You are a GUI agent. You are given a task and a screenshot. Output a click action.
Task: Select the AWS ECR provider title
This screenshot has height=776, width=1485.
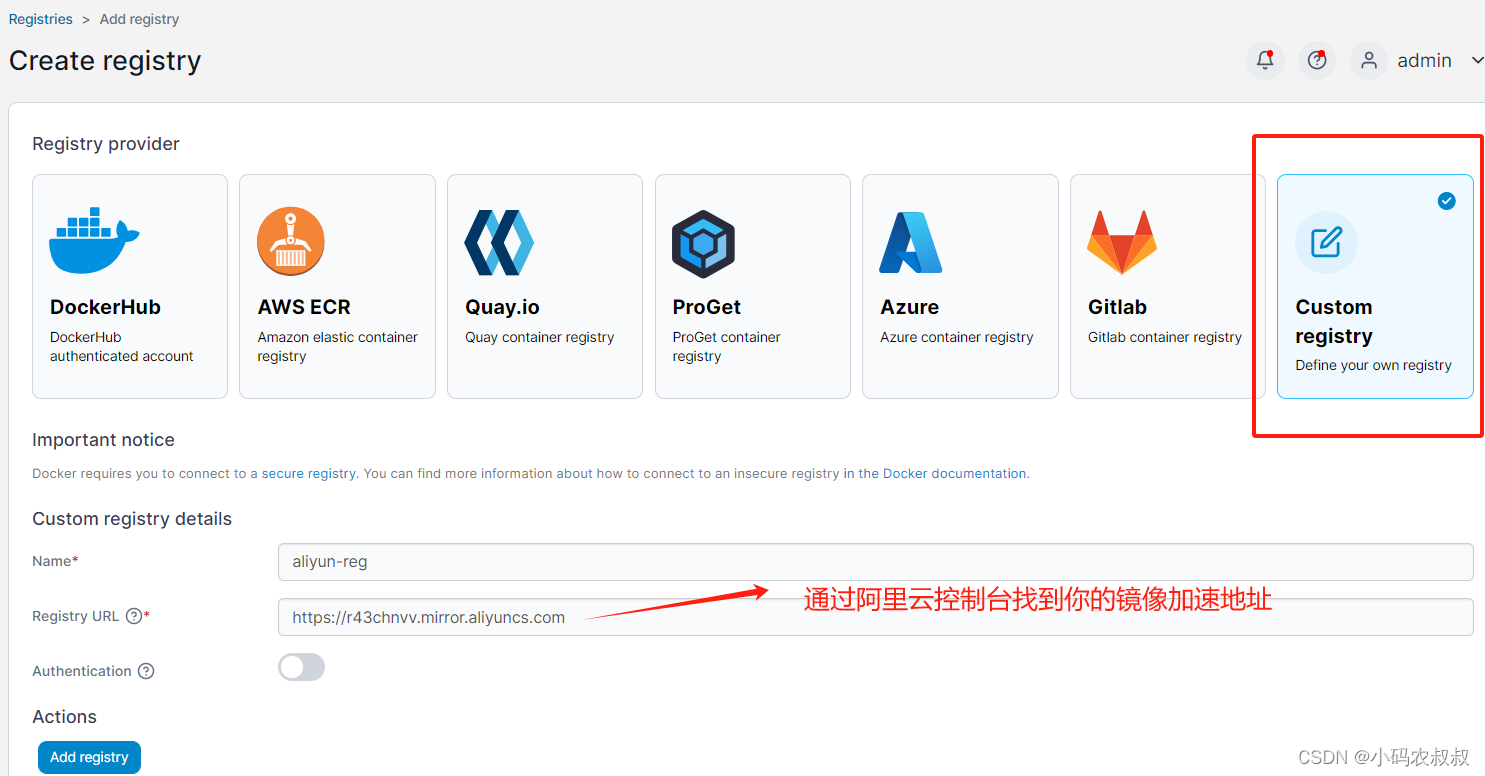(x=304, y=307)
